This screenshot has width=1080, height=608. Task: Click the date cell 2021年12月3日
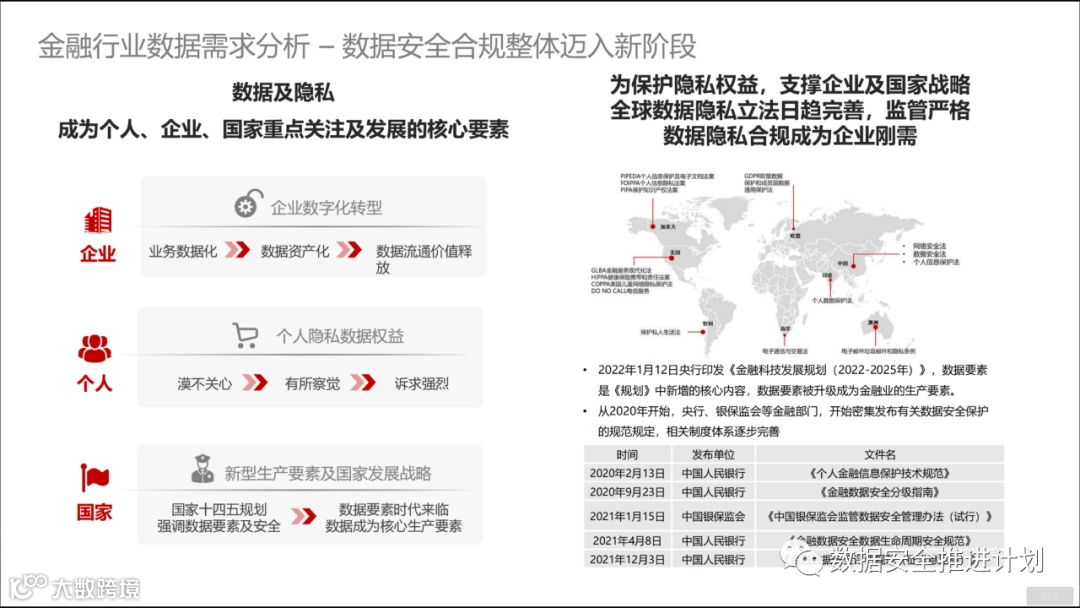click(x=627, y=559)
